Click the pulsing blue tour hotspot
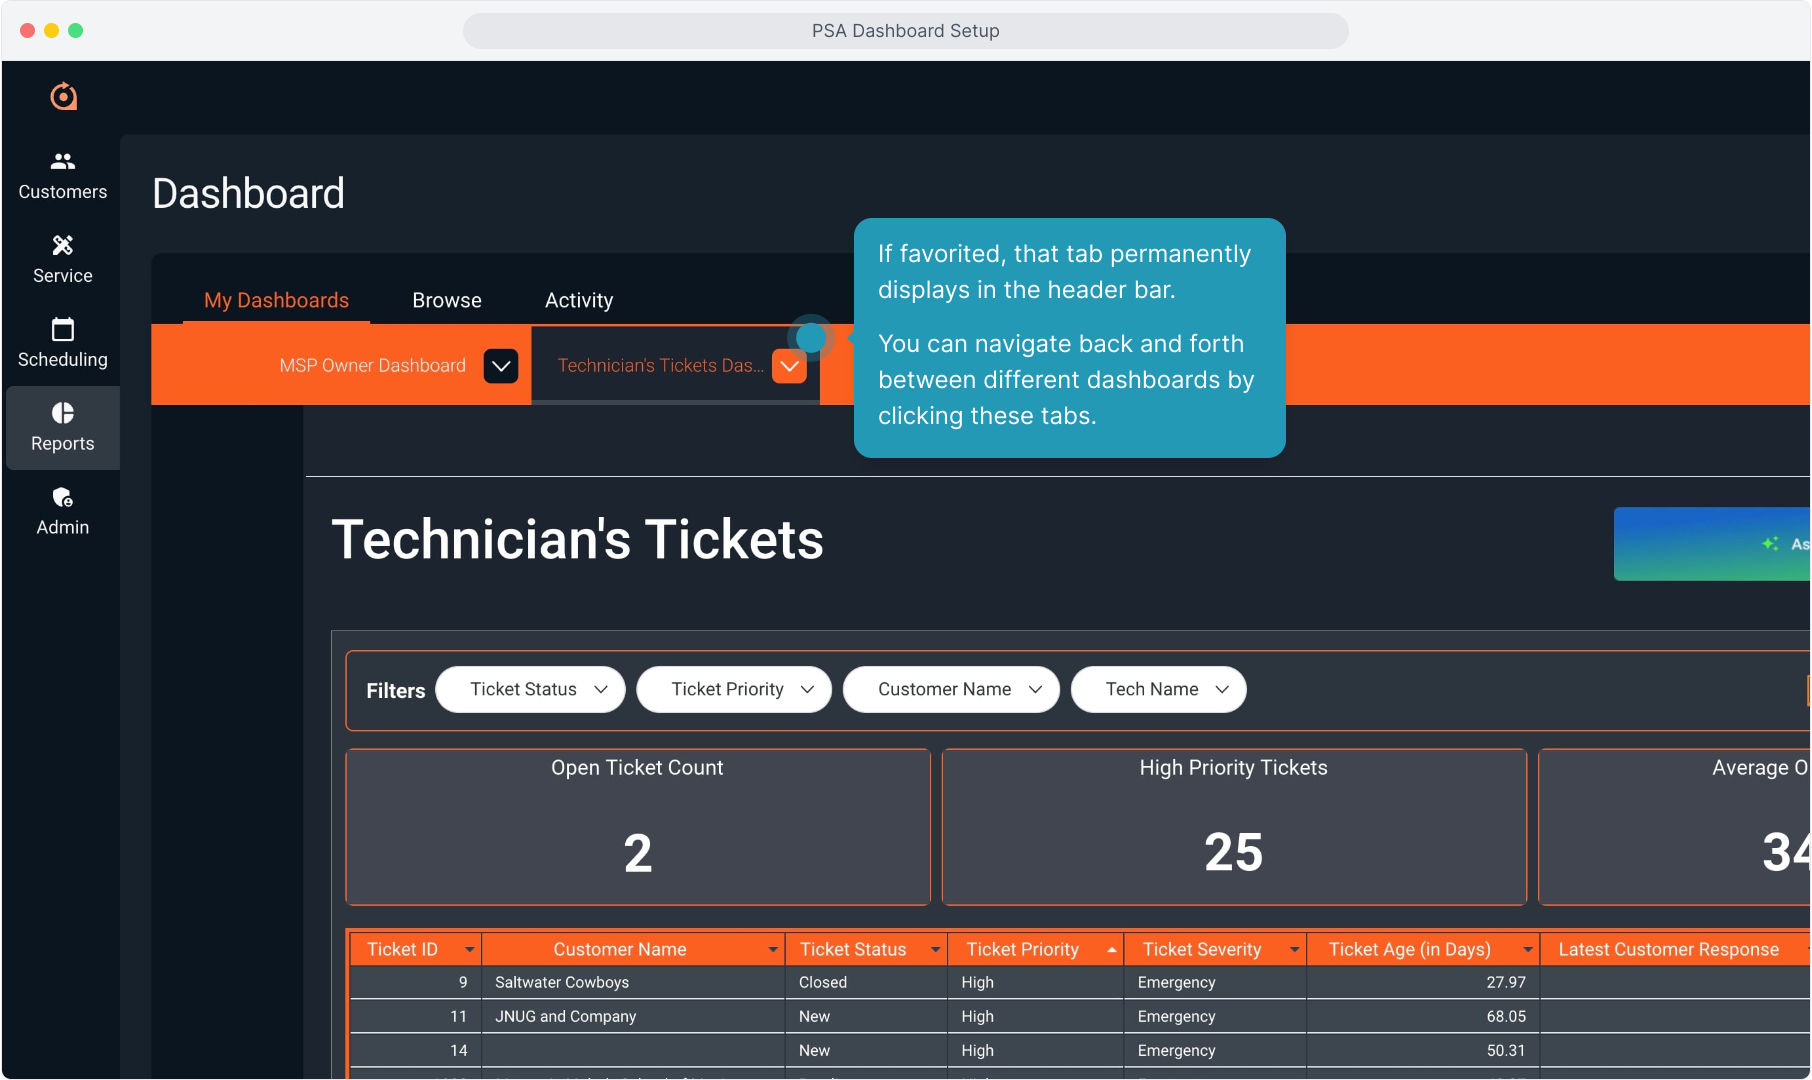Image resolution: width=1812 pixels, height=1080 pixels. (811, 338)
